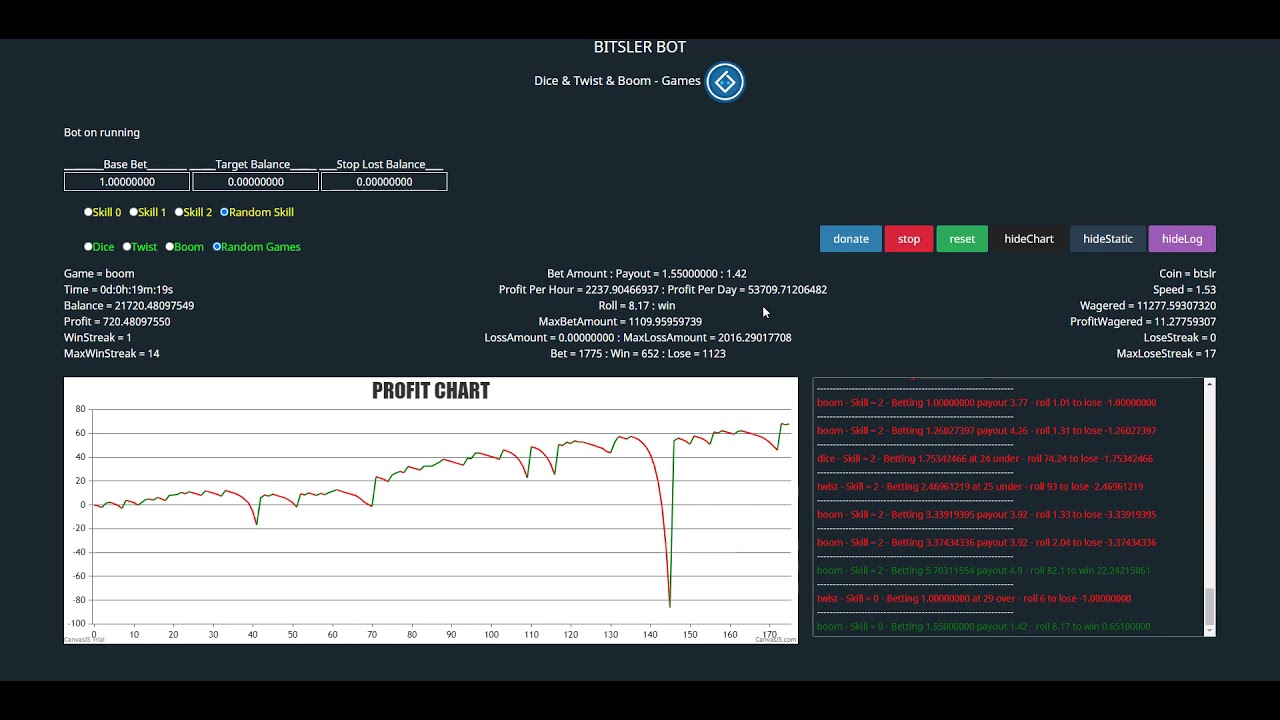The image size is (1280, 720).
Task: Click the dice log entry rolling 74.24
Action: pos(985,458)
